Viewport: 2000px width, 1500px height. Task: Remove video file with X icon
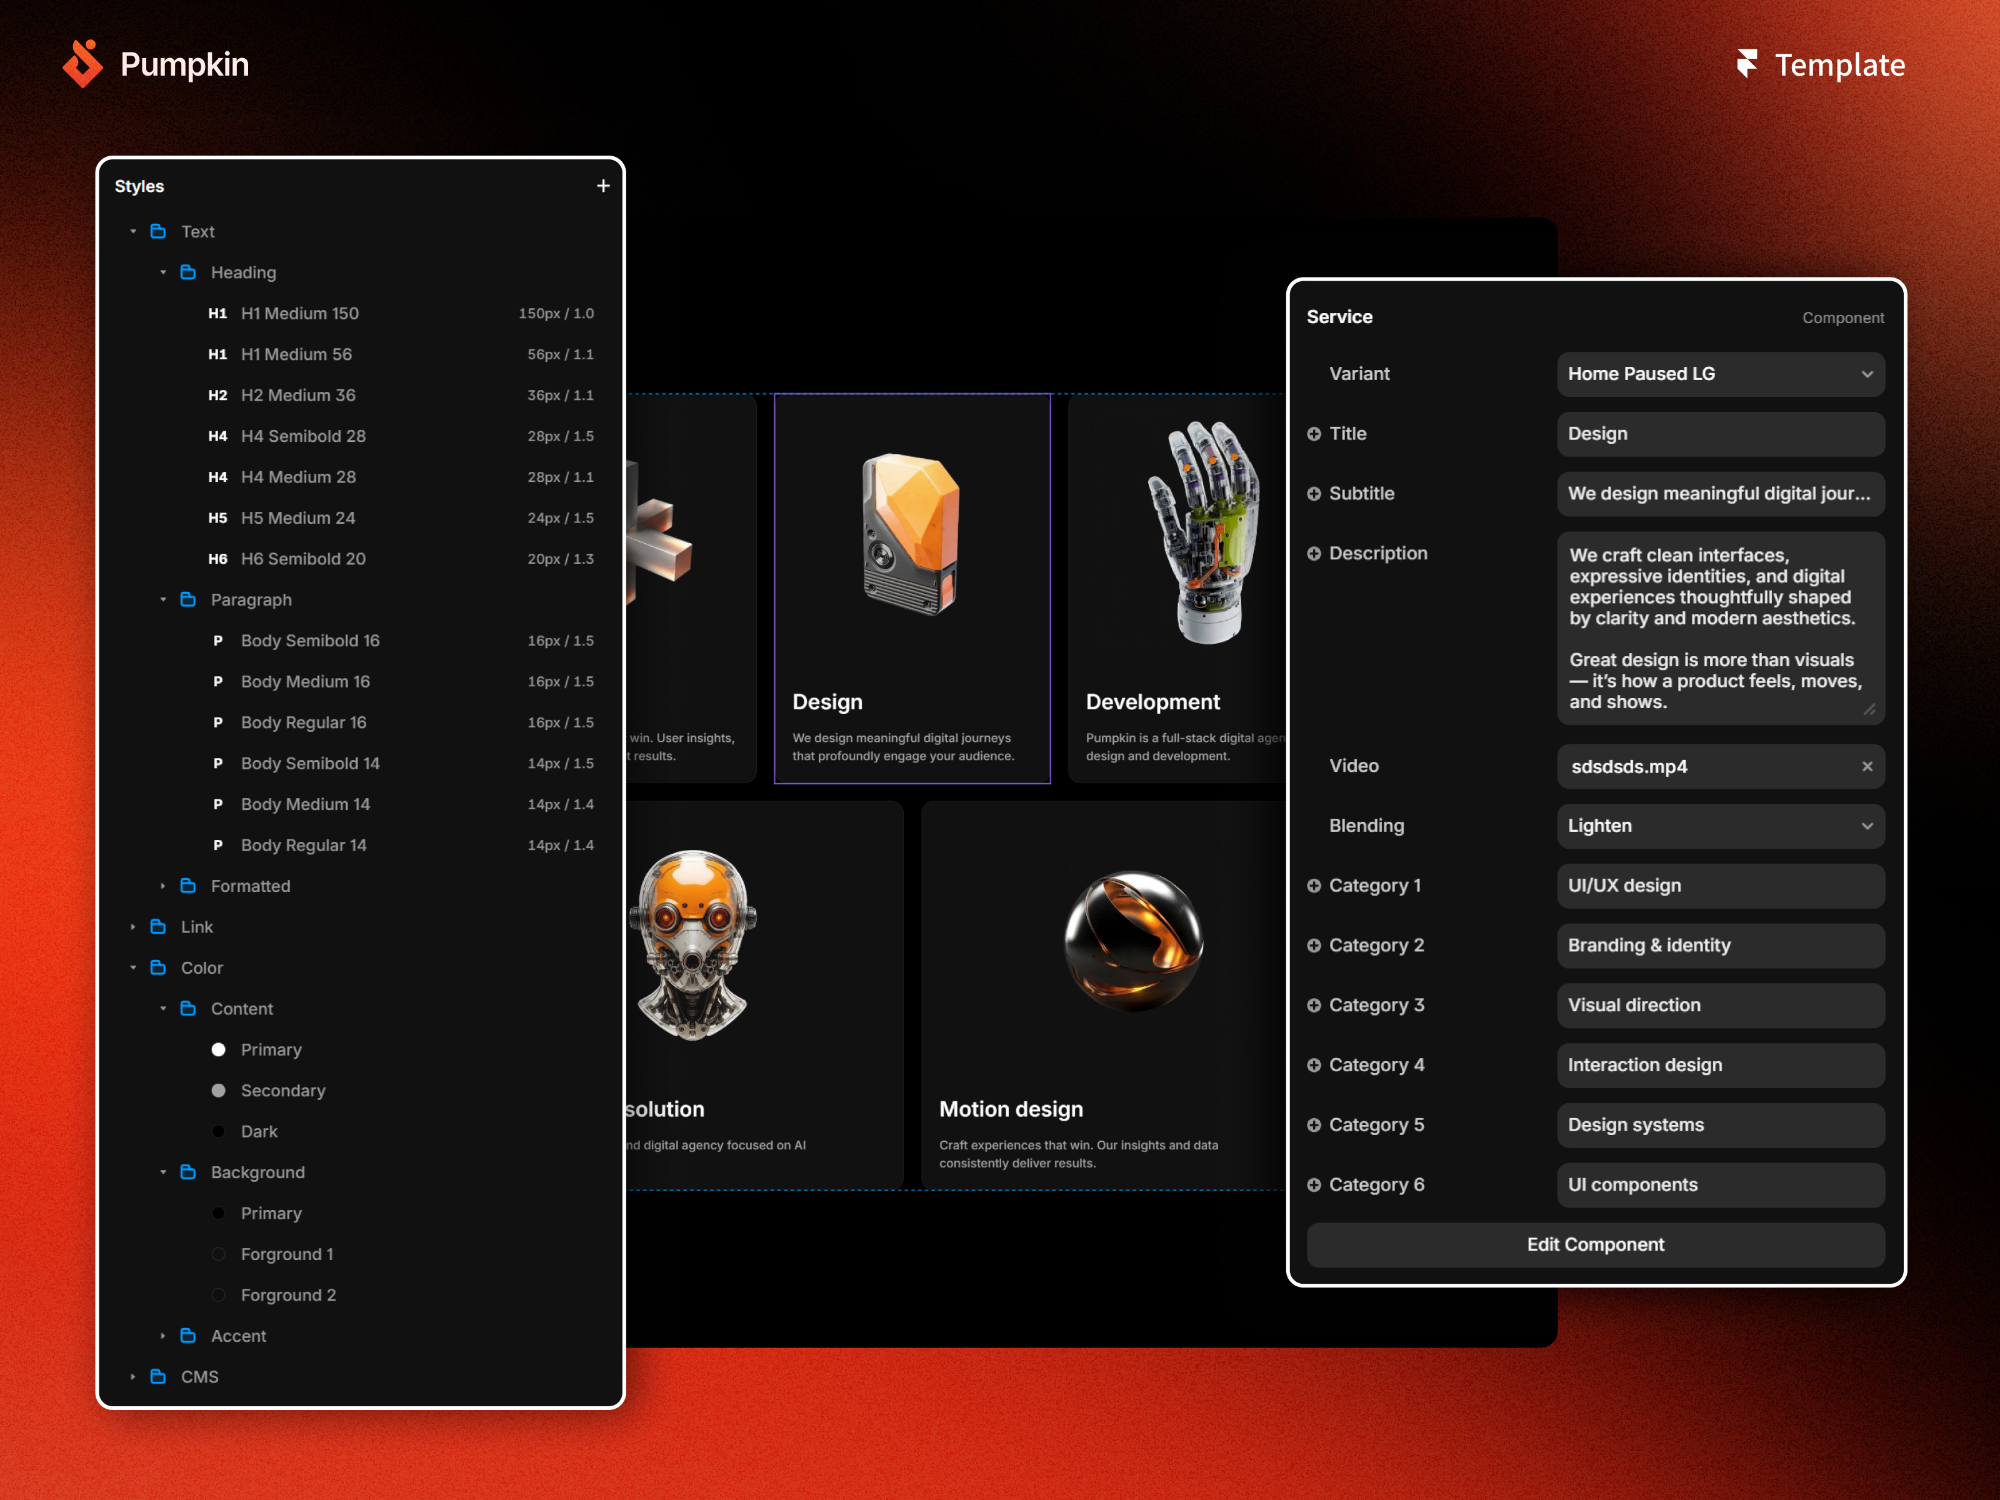[1867, 766]
